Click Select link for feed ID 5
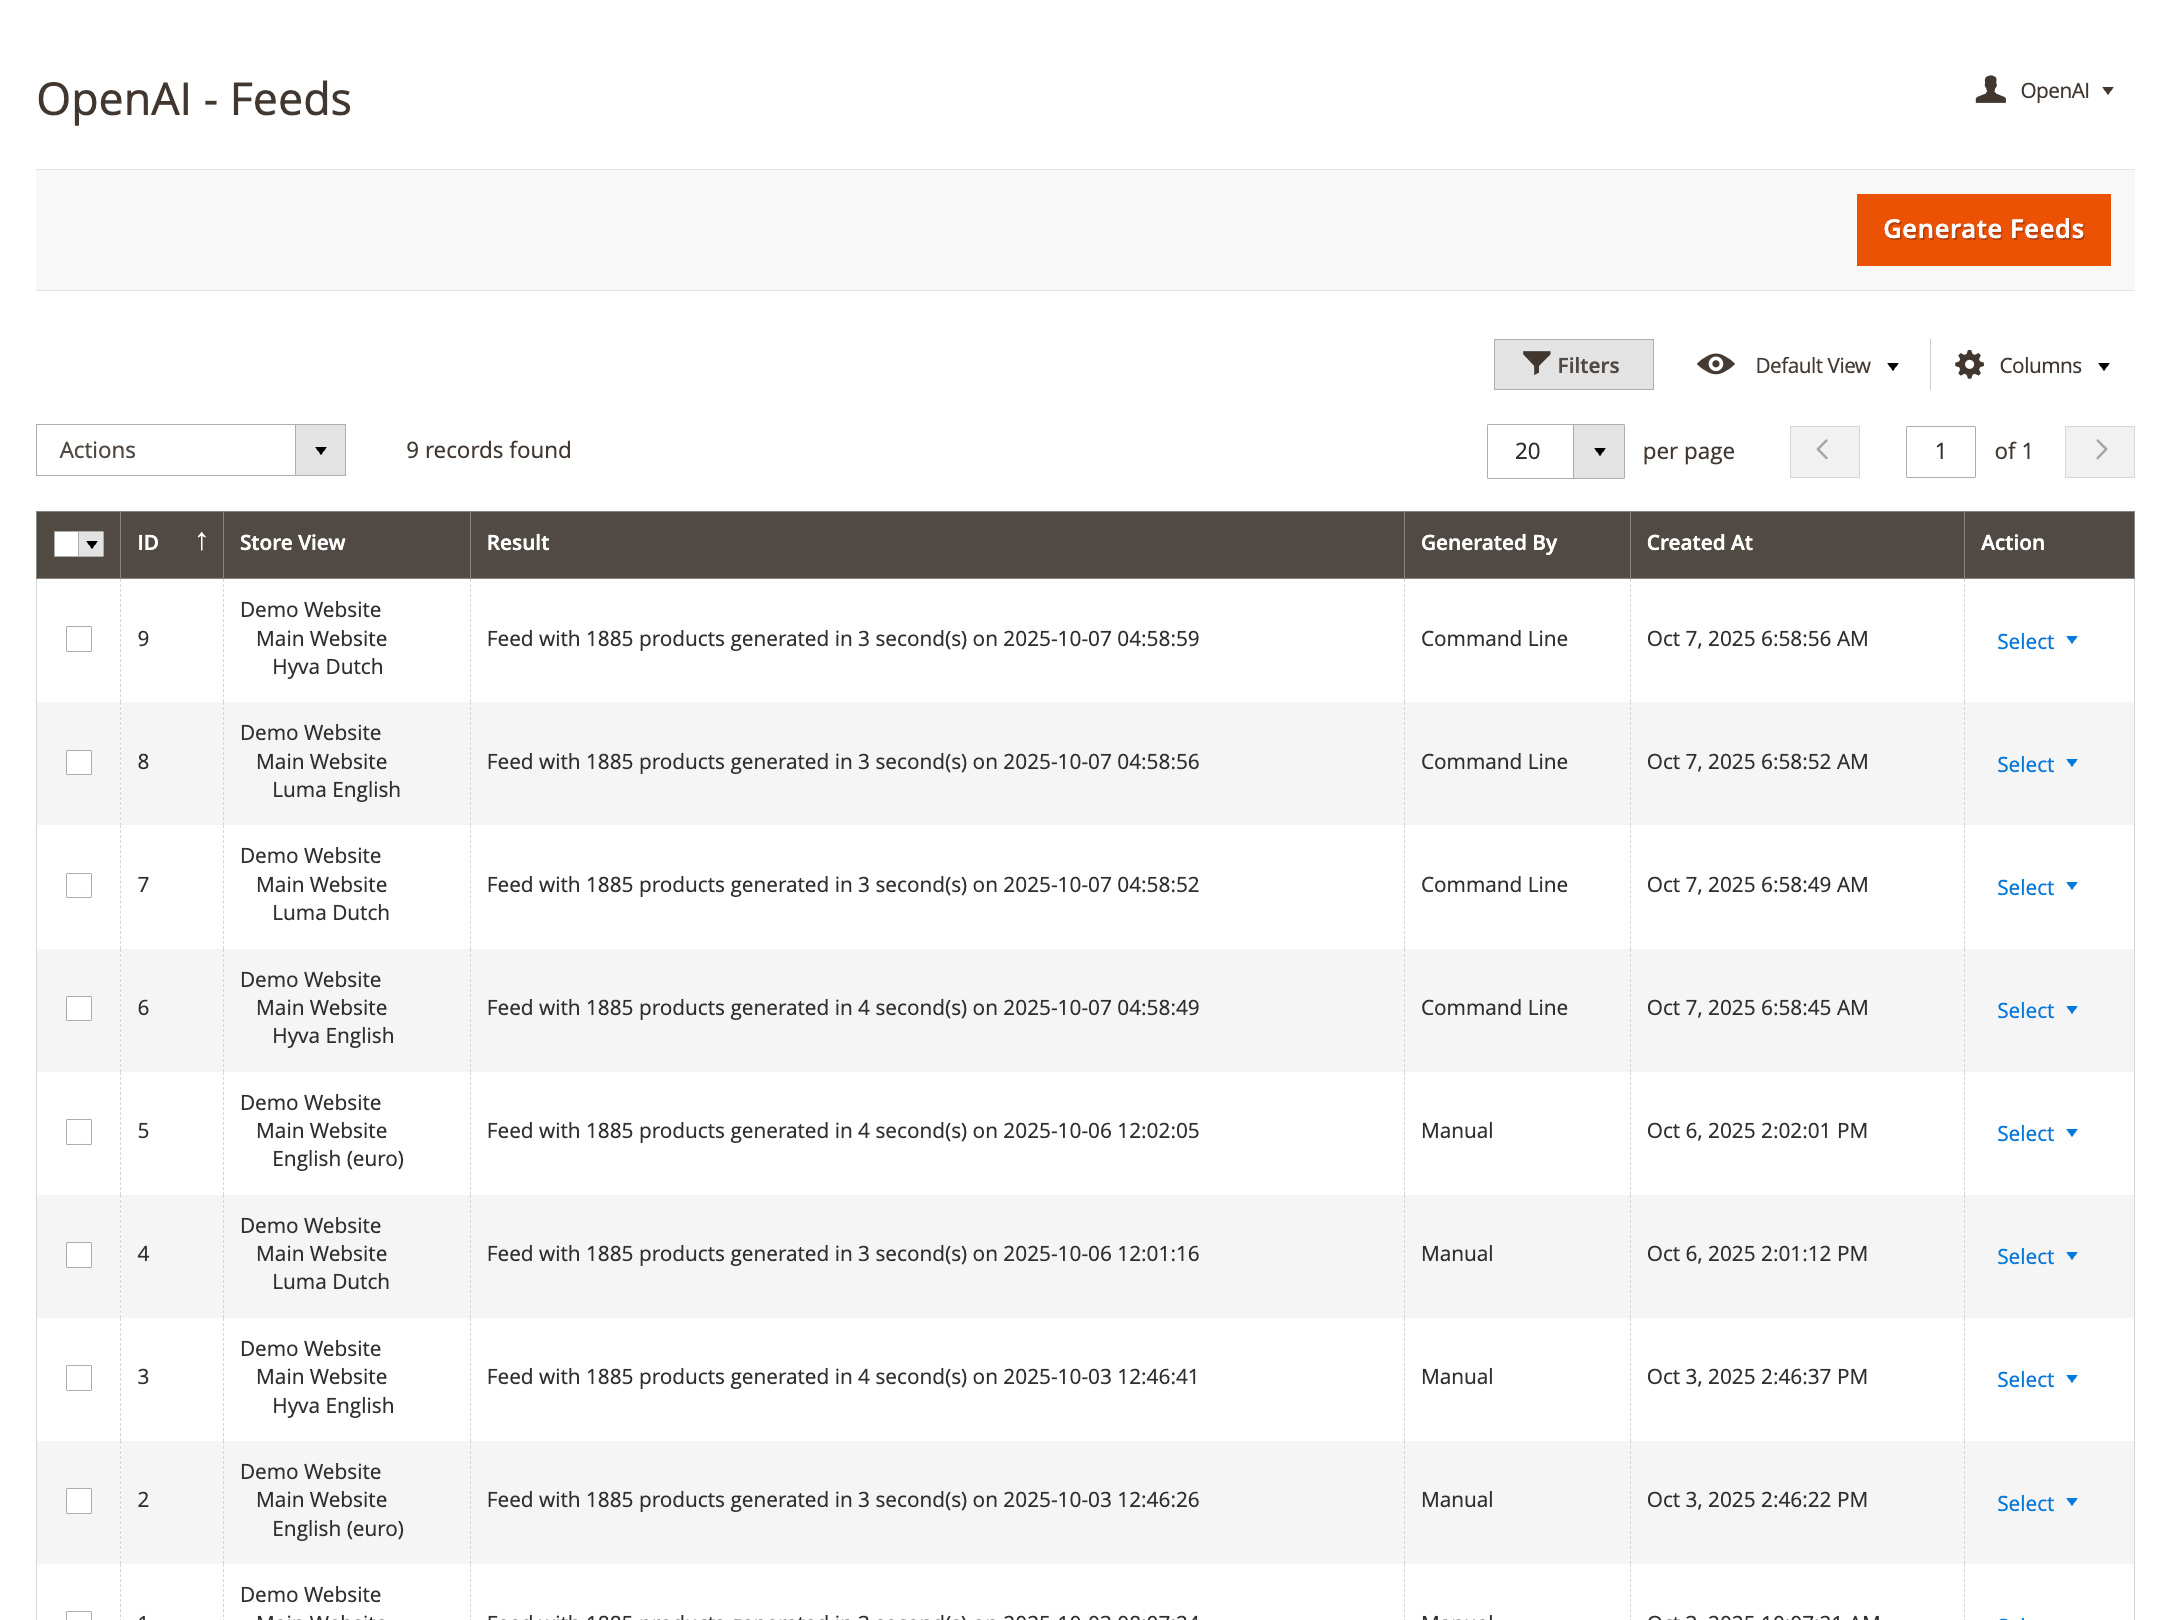2176x1620 pixels. point(2024,1133)
